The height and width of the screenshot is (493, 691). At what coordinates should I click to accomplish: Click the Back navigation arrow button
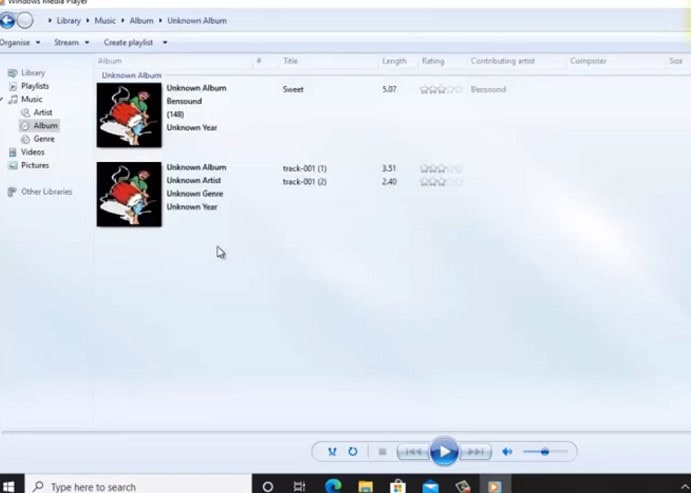coord(7,20)
